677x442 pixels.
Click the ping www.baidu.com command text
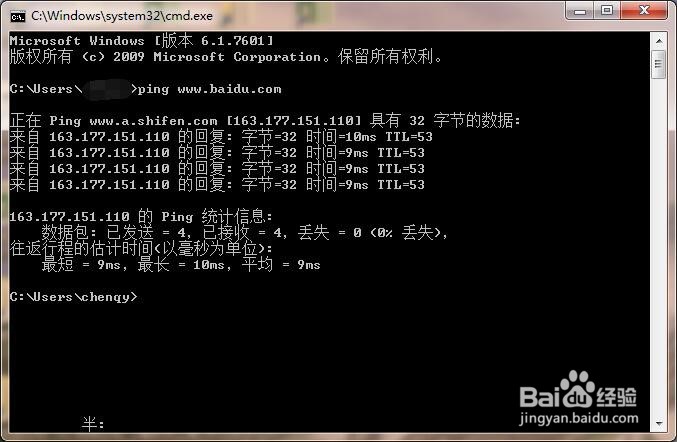209,89
